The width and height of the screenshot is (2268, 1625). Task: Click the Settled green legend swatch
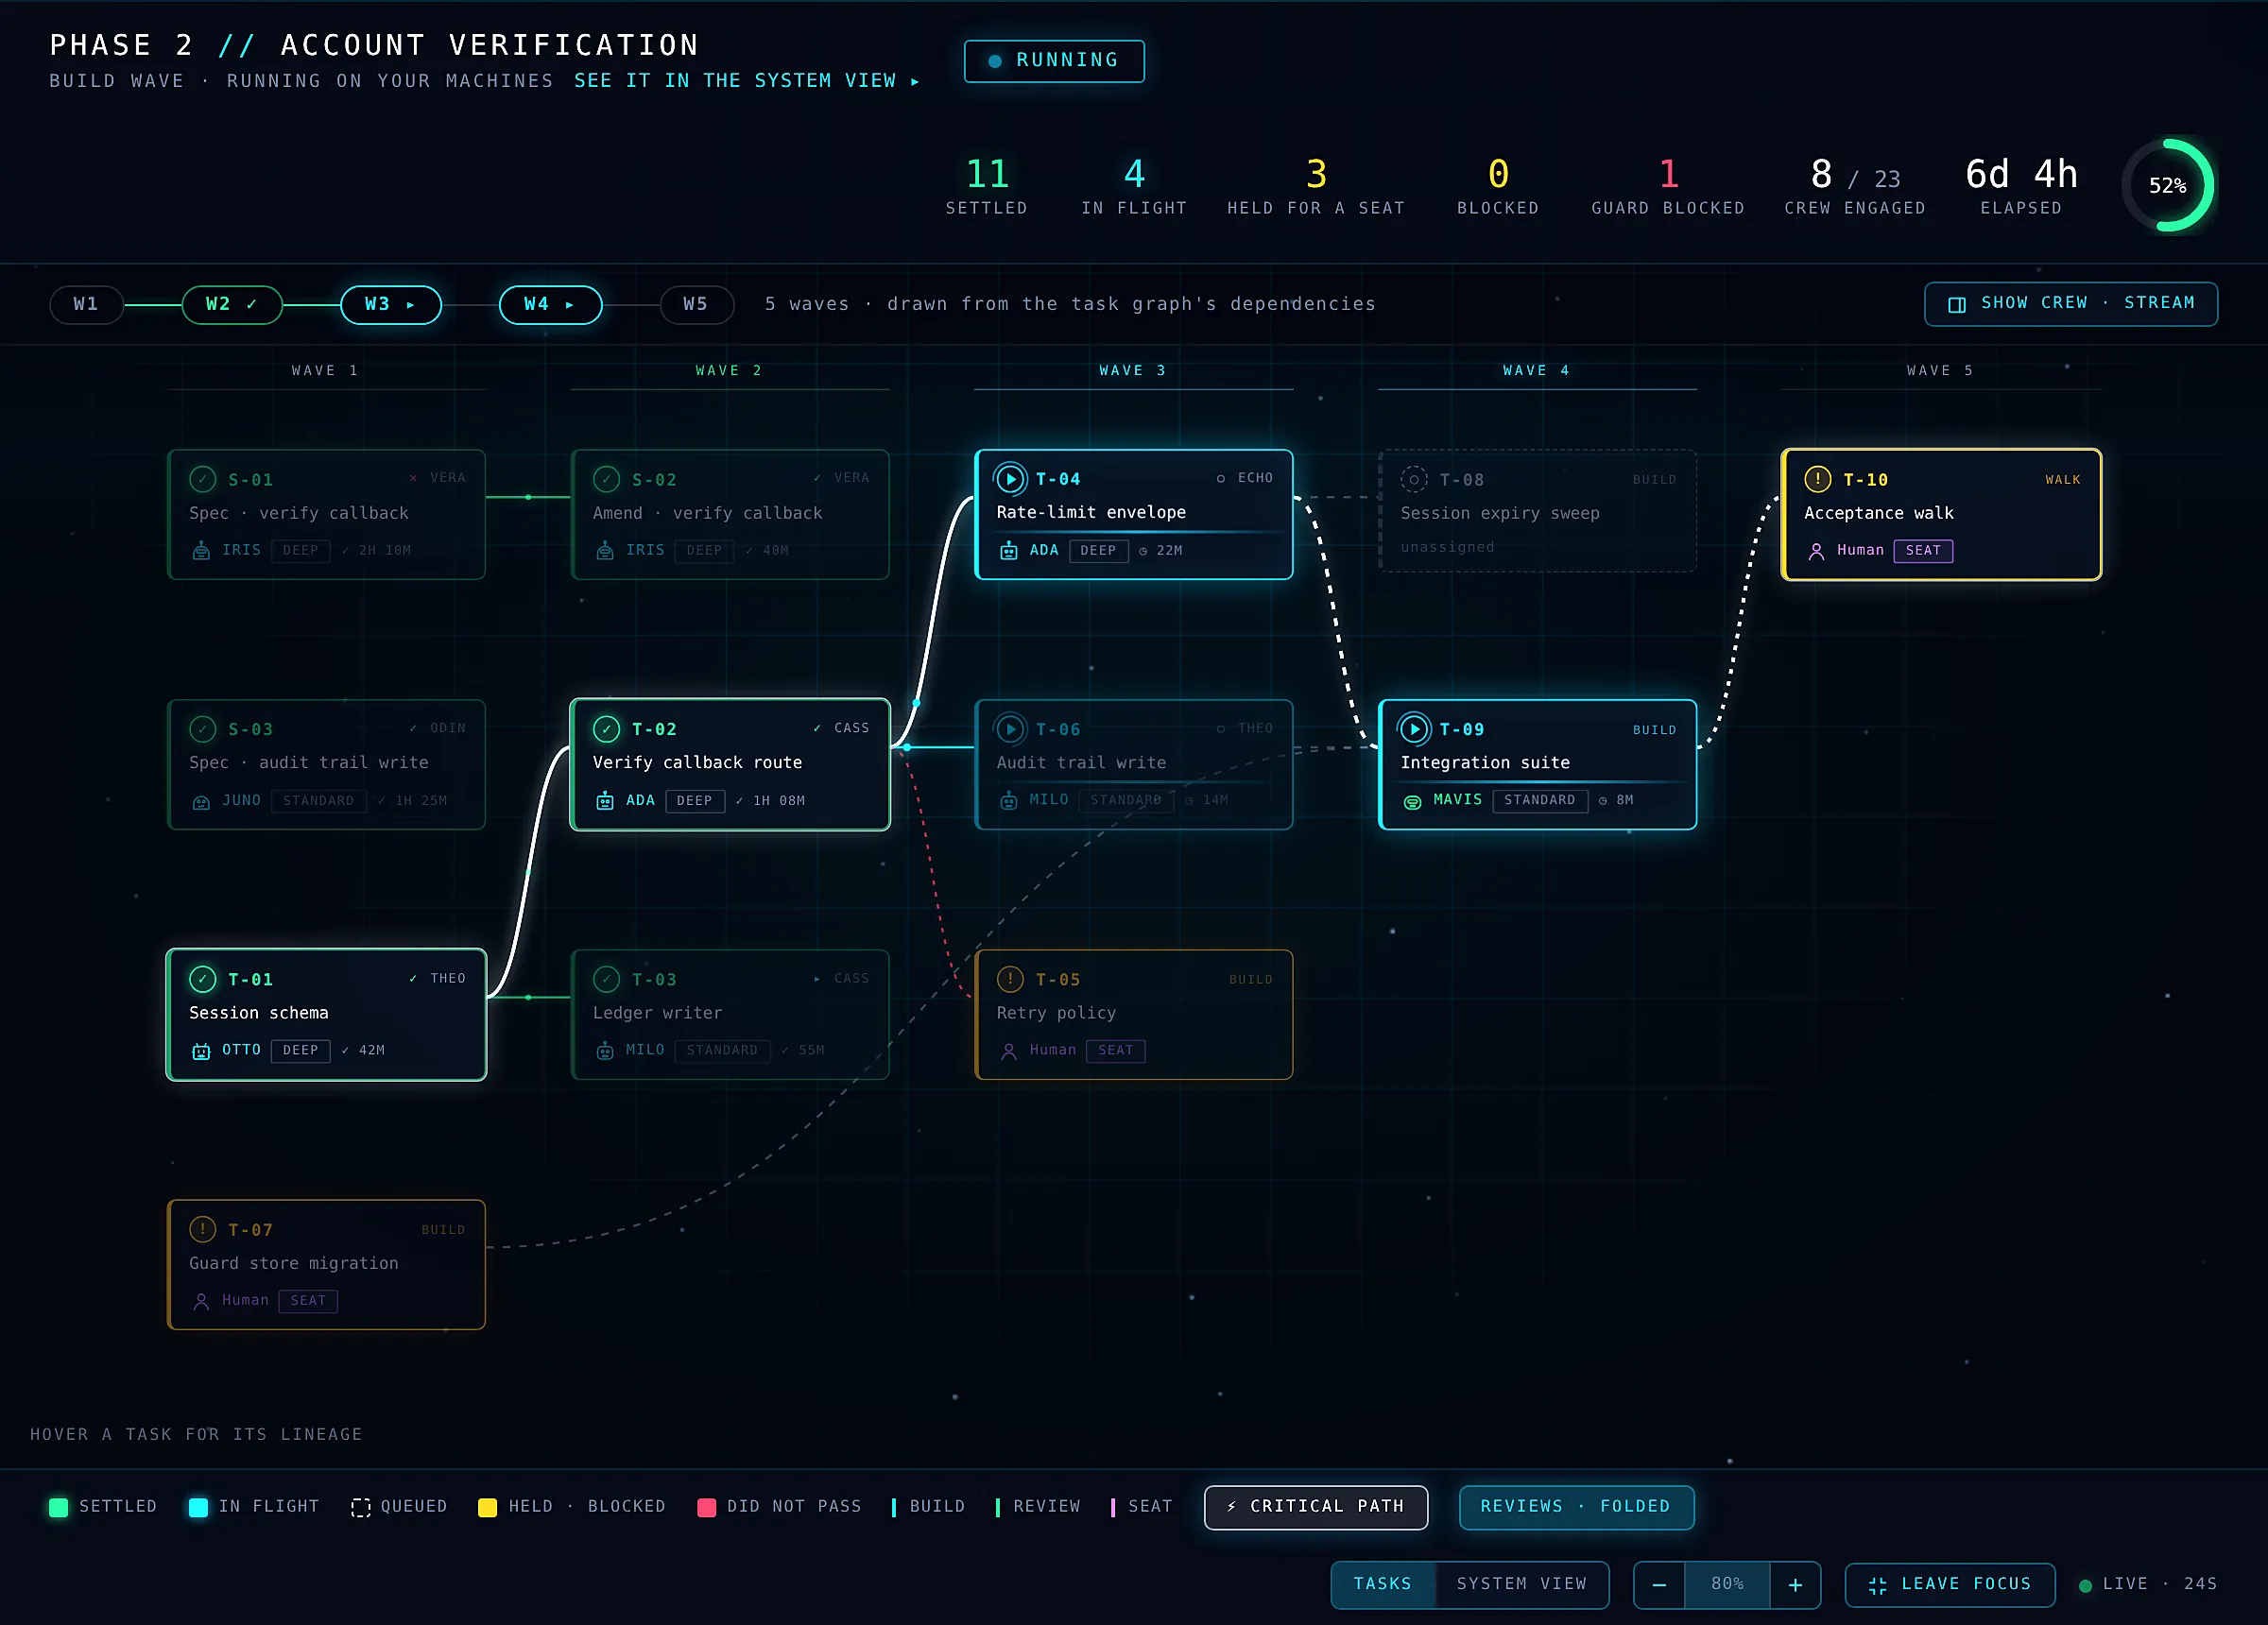click(59, 1507)
